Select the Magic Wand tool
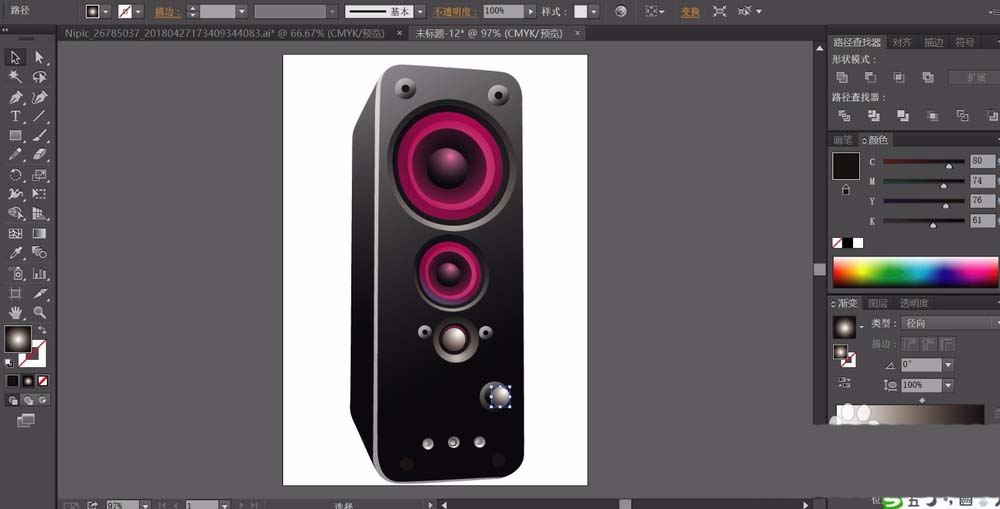Screen dimensions: 1000x509 [x=15, y=77]
